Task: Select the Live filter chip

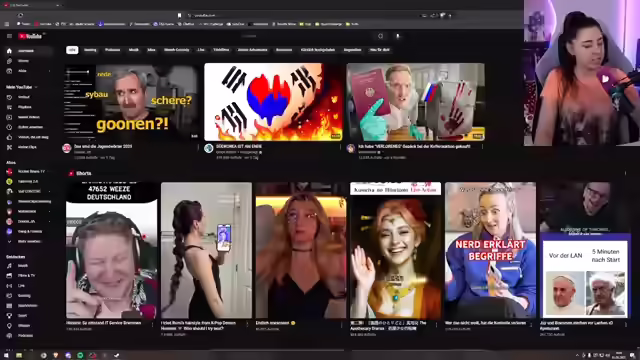Action: (201, 50)
